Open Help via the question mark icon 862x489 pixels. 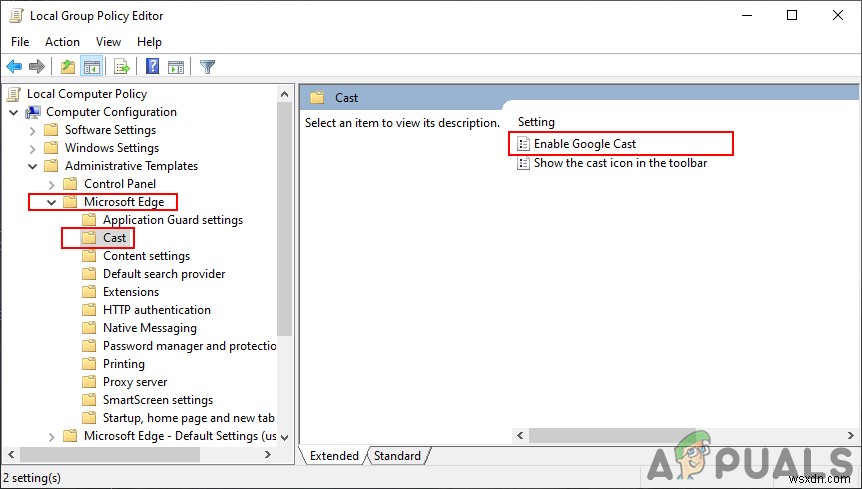(152, 67)
